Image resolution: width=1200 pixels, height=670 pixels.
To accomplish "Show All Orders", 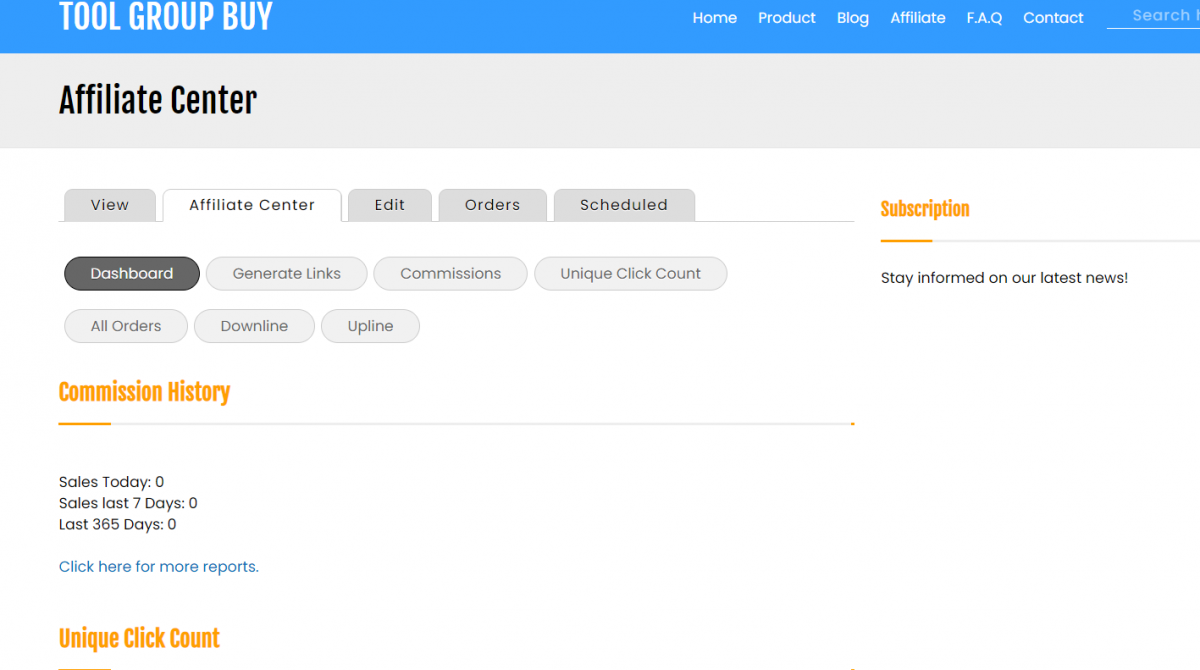I will point(126,326).
